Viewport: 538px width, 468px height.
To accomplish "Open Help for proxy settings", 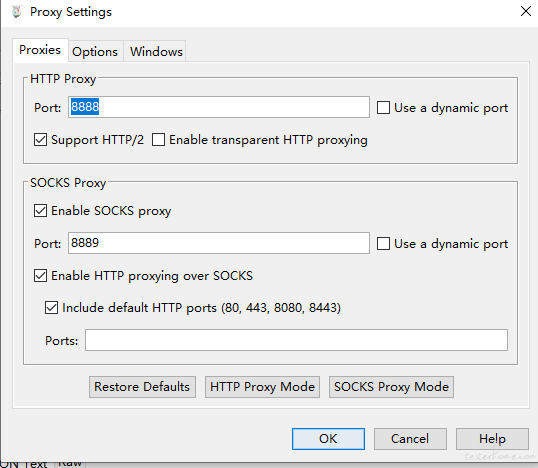I will [x=492, y=439].
